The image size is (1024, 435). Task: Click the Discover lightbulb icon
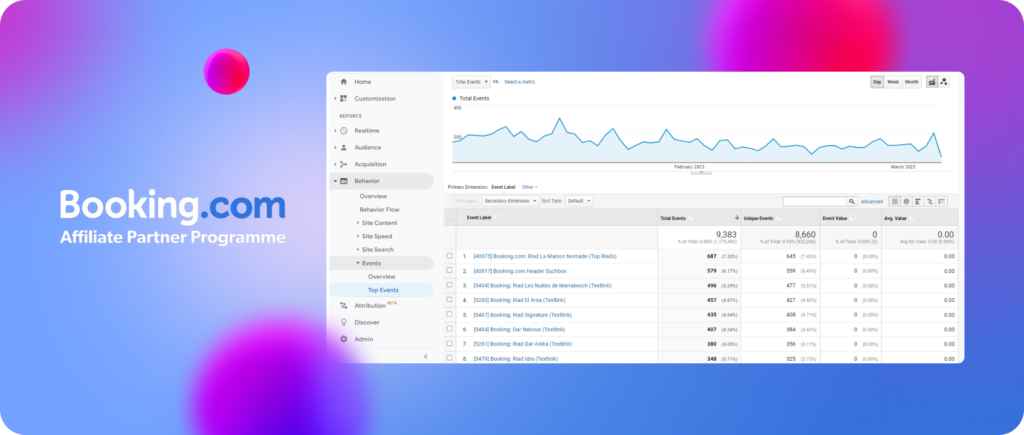click(343, 322)
